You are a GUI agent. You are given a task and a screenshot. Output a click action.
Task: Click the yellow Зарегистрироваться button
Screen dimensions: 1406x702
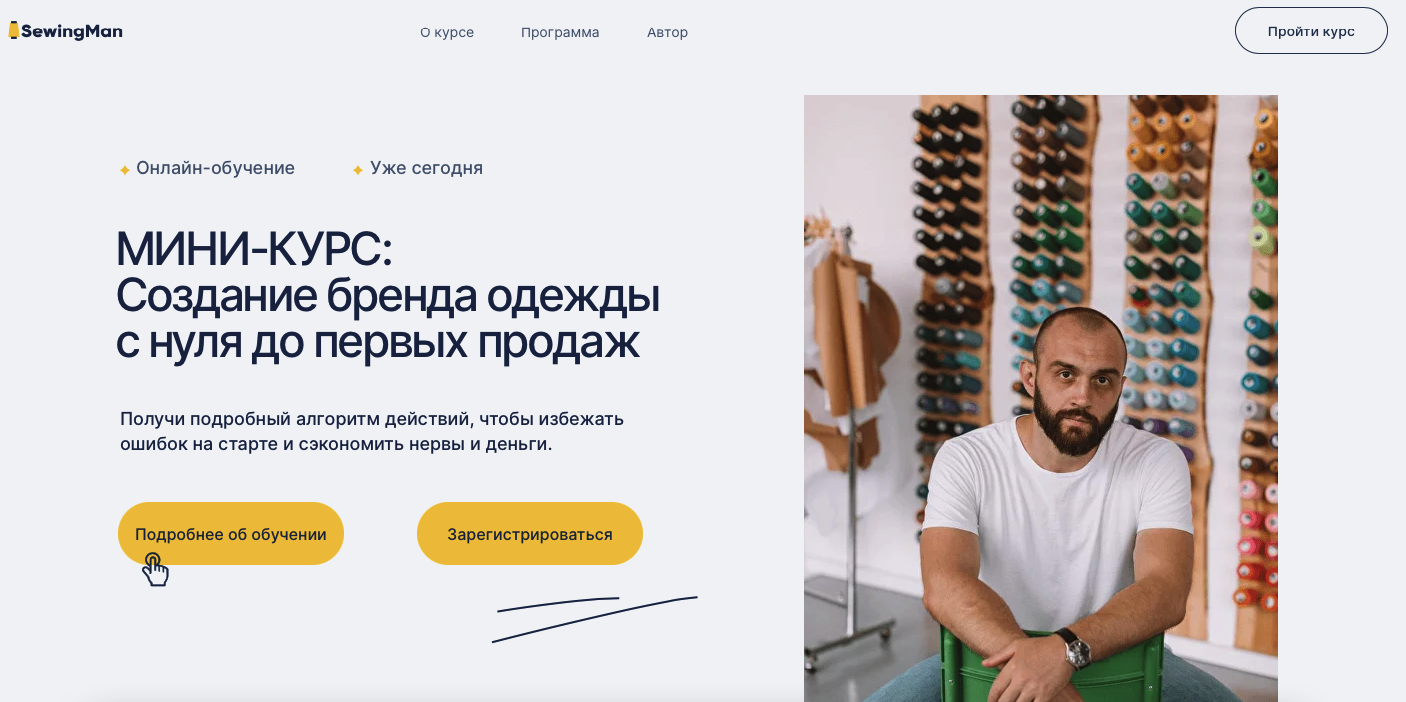530,534
